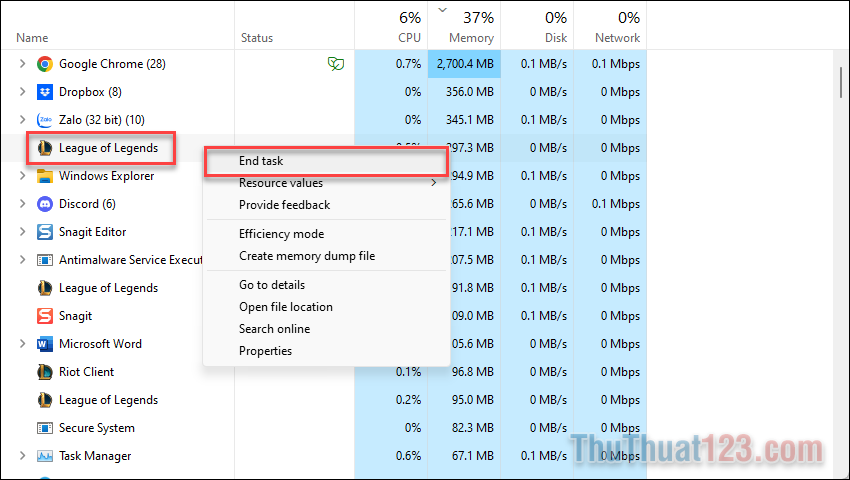The height and width of the screenshot is (480, 850).
Task: Click the Task Manager process icon
Action: pos(45,456)
